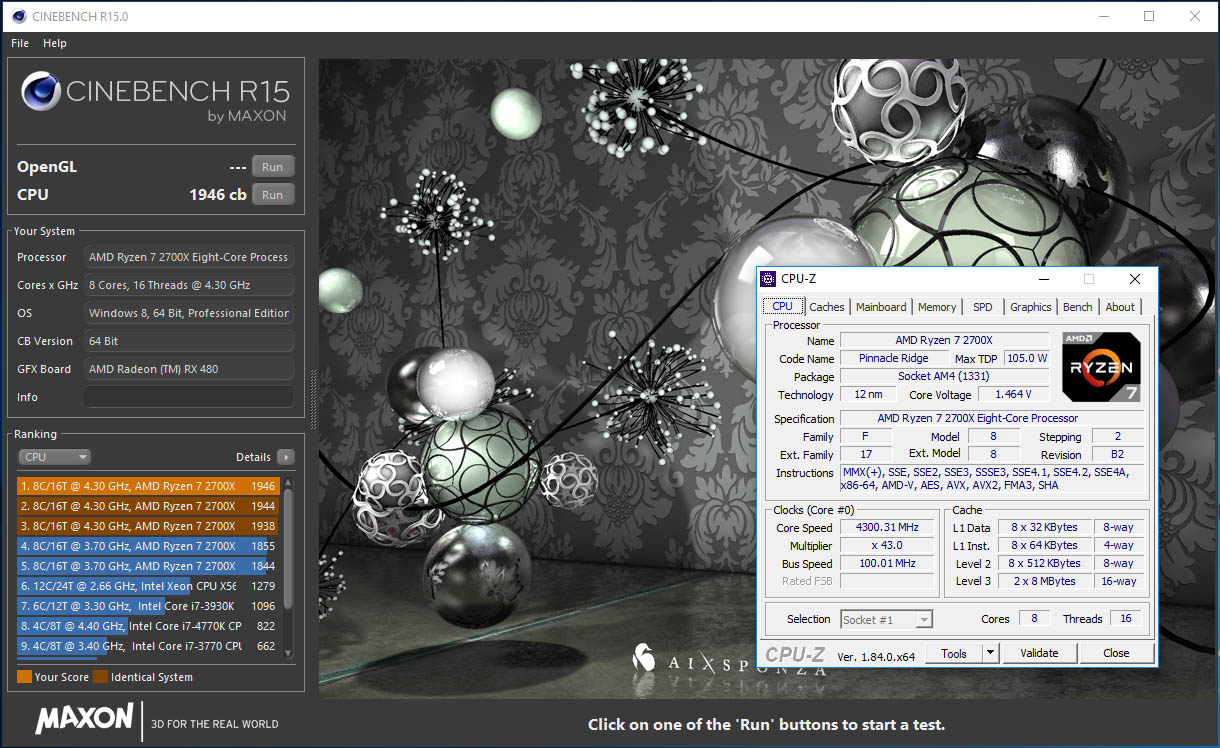
Task: Click the CPU-Z window title icon
Action: pyautogui.click(x=768, y=279)
